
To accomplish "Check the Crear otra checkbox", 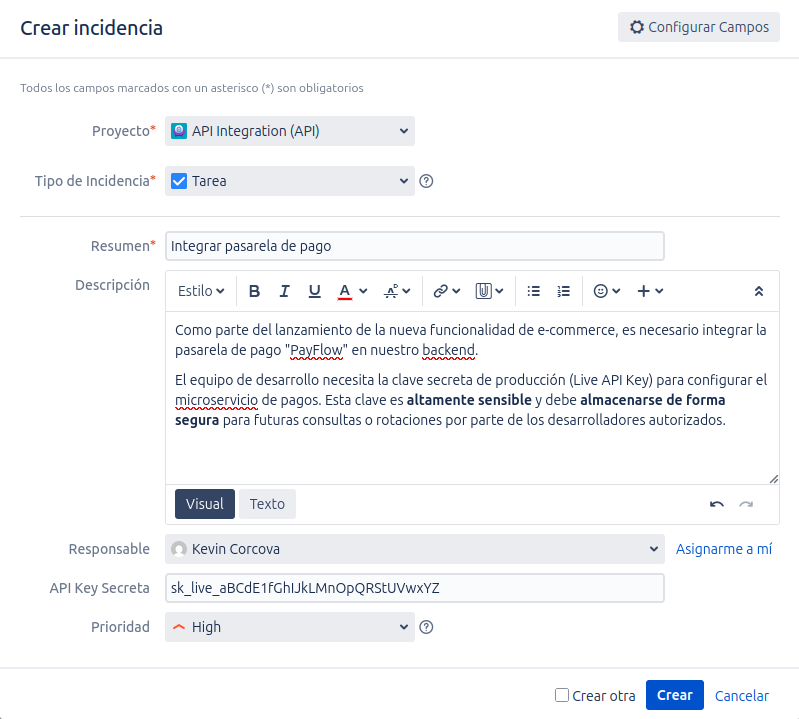I will (x=562, y=695).
